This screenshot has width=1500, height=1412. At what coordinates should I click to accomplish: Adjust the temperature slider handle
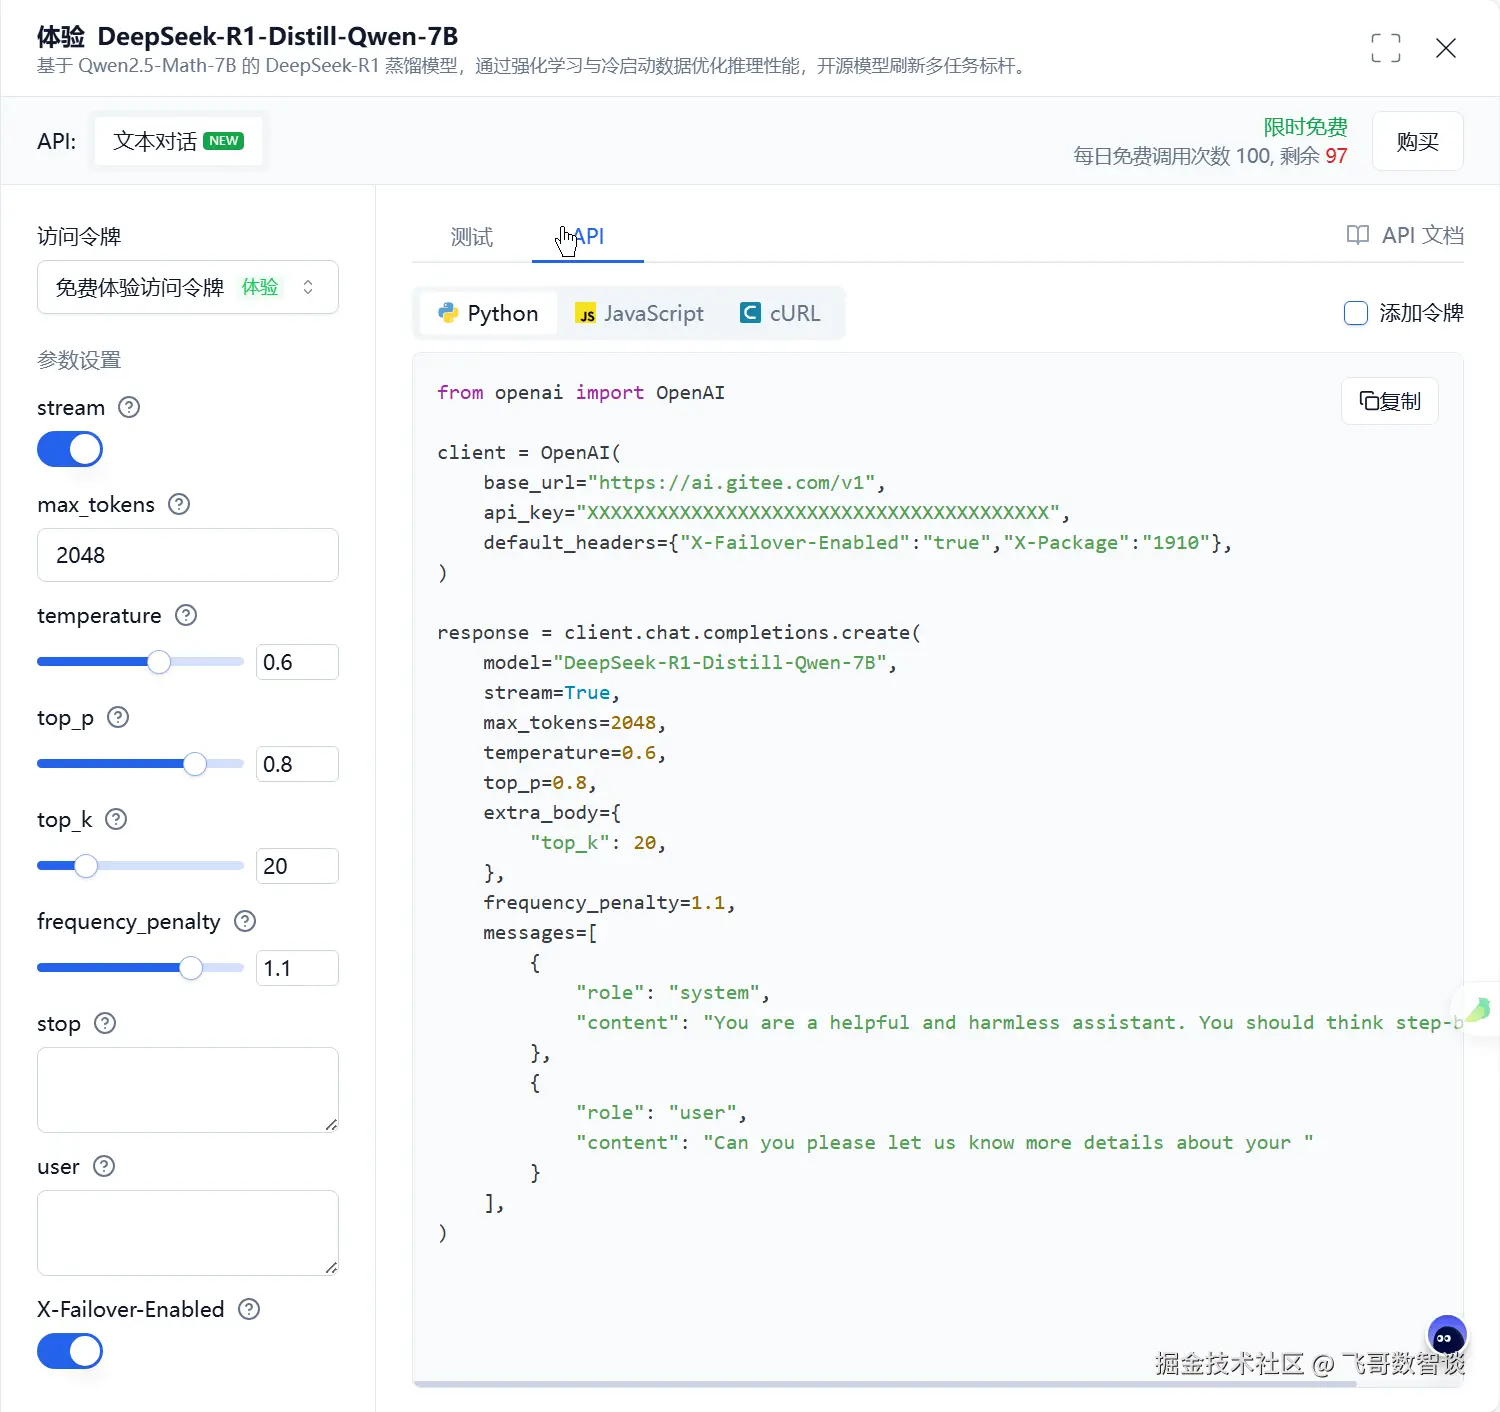(159, 662)
